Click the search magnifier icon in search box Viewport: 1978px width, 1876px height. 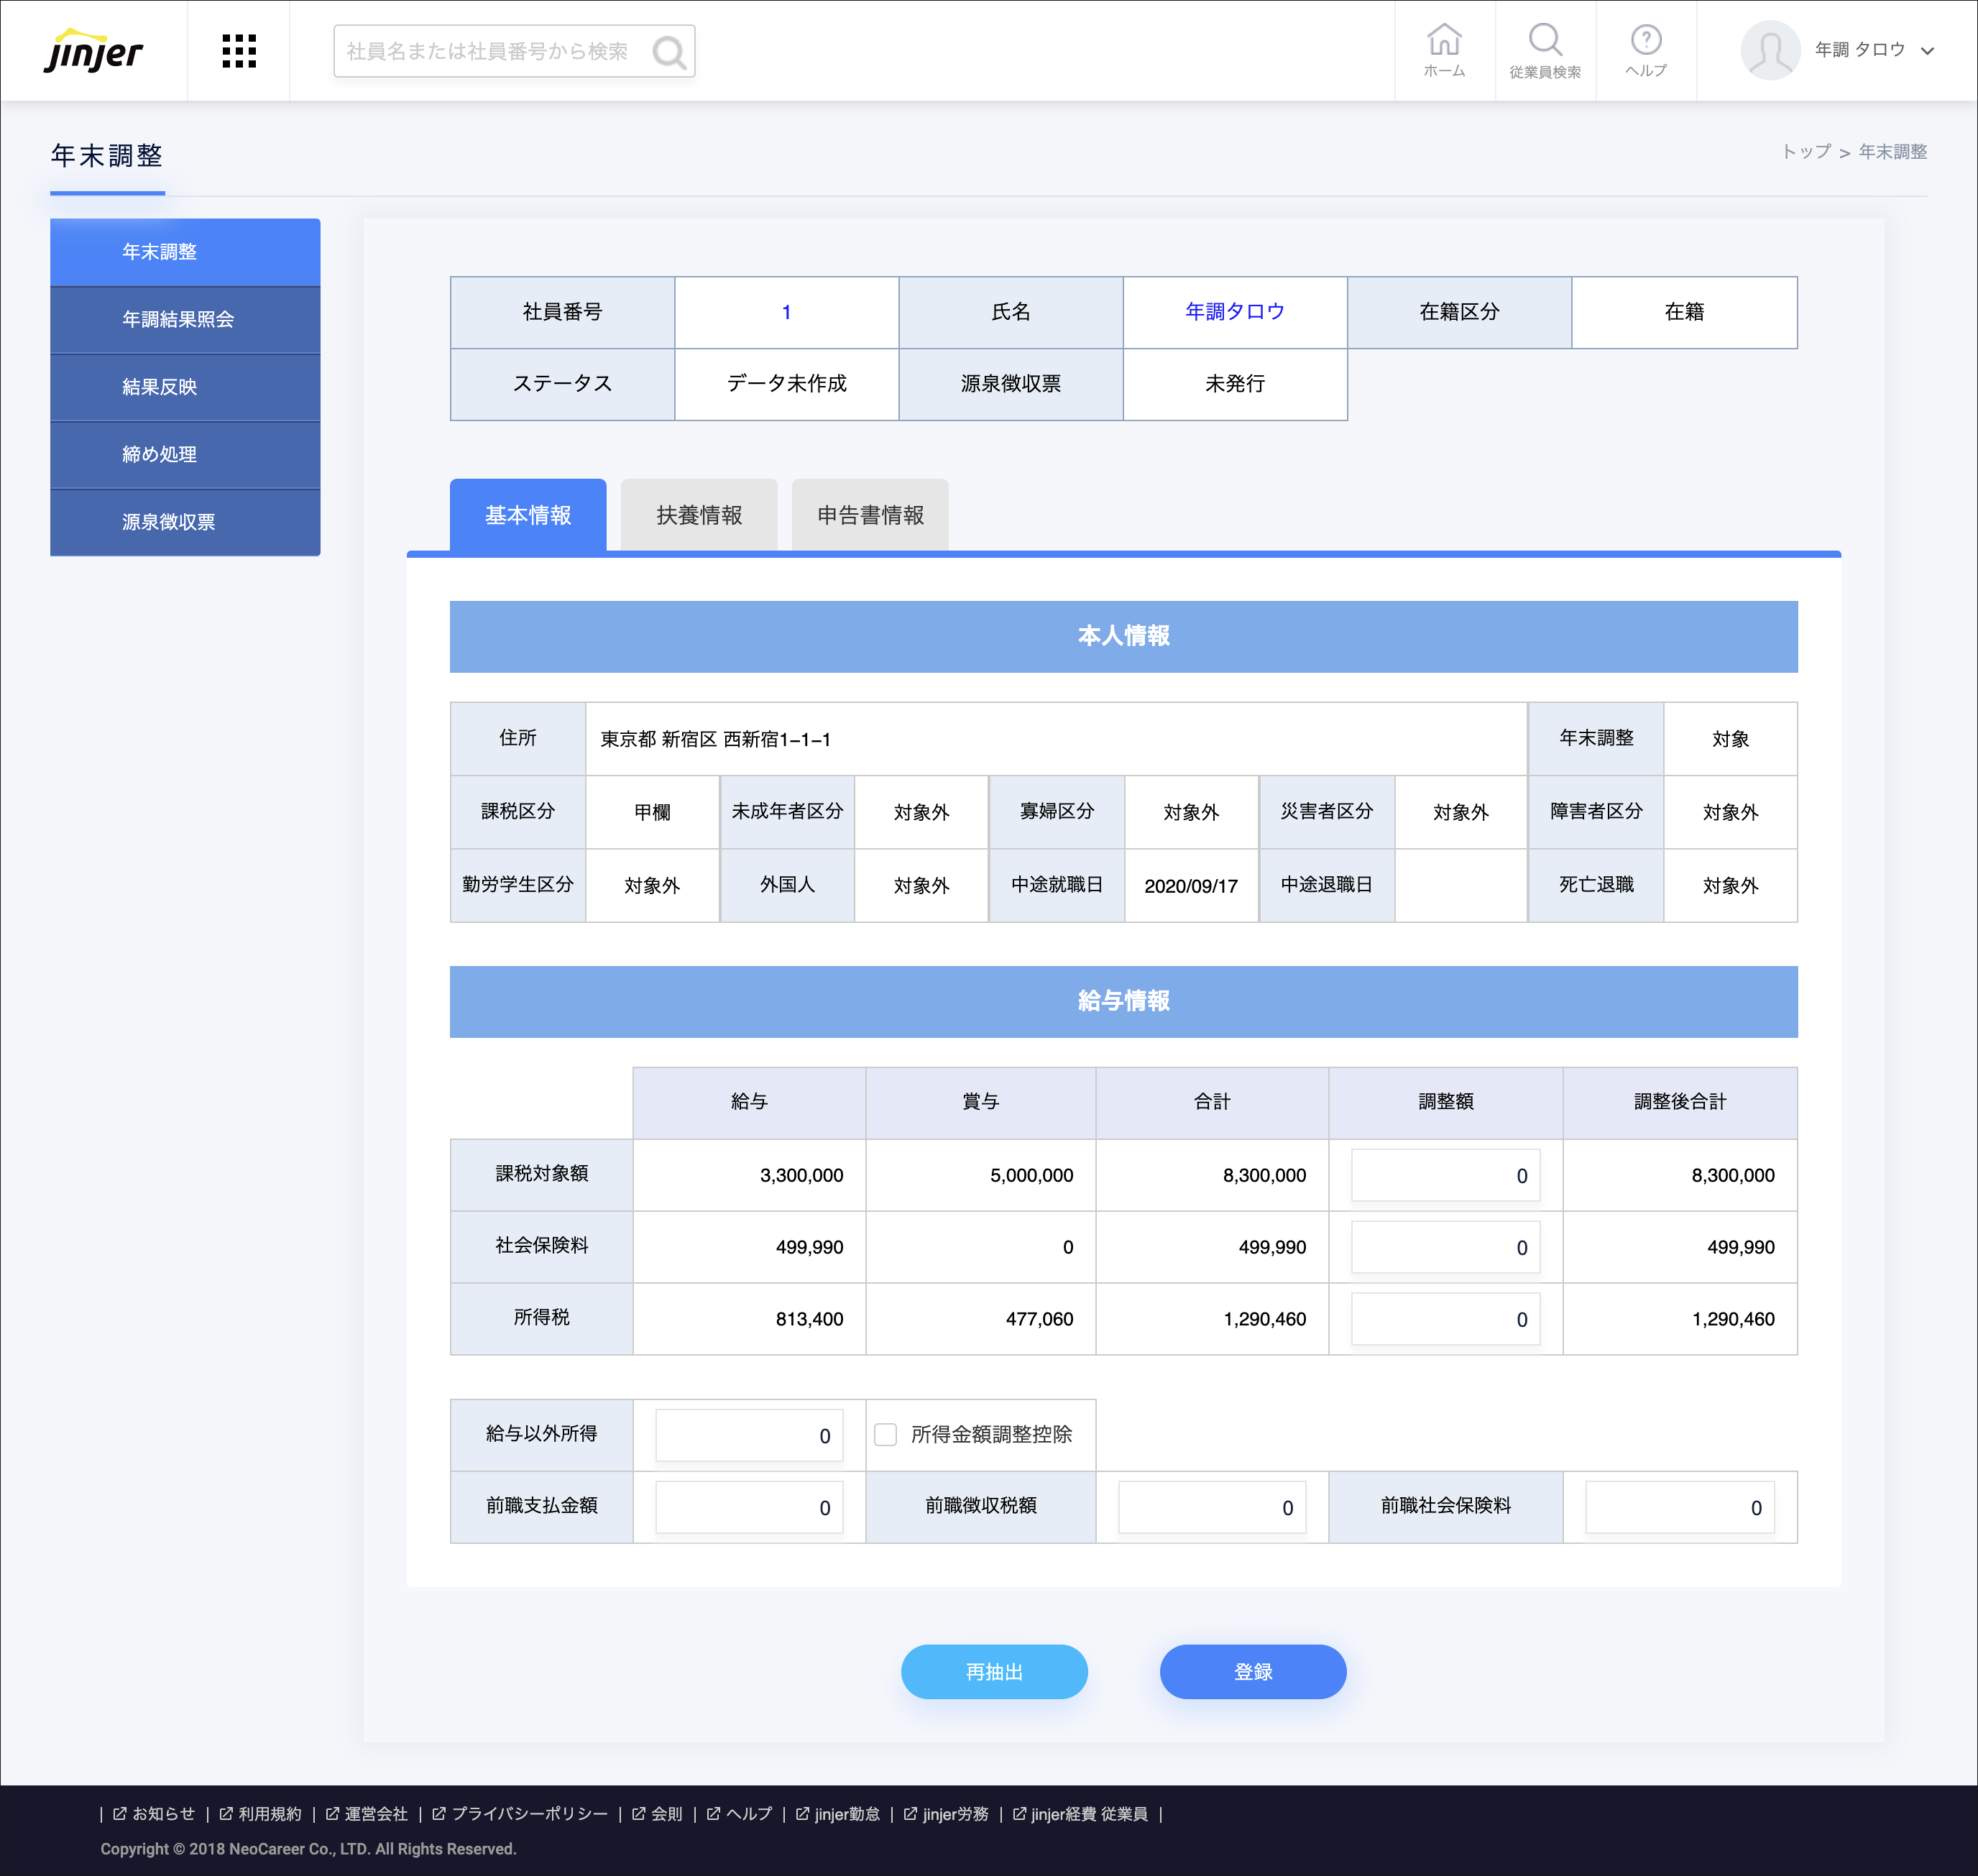(668, 52)
